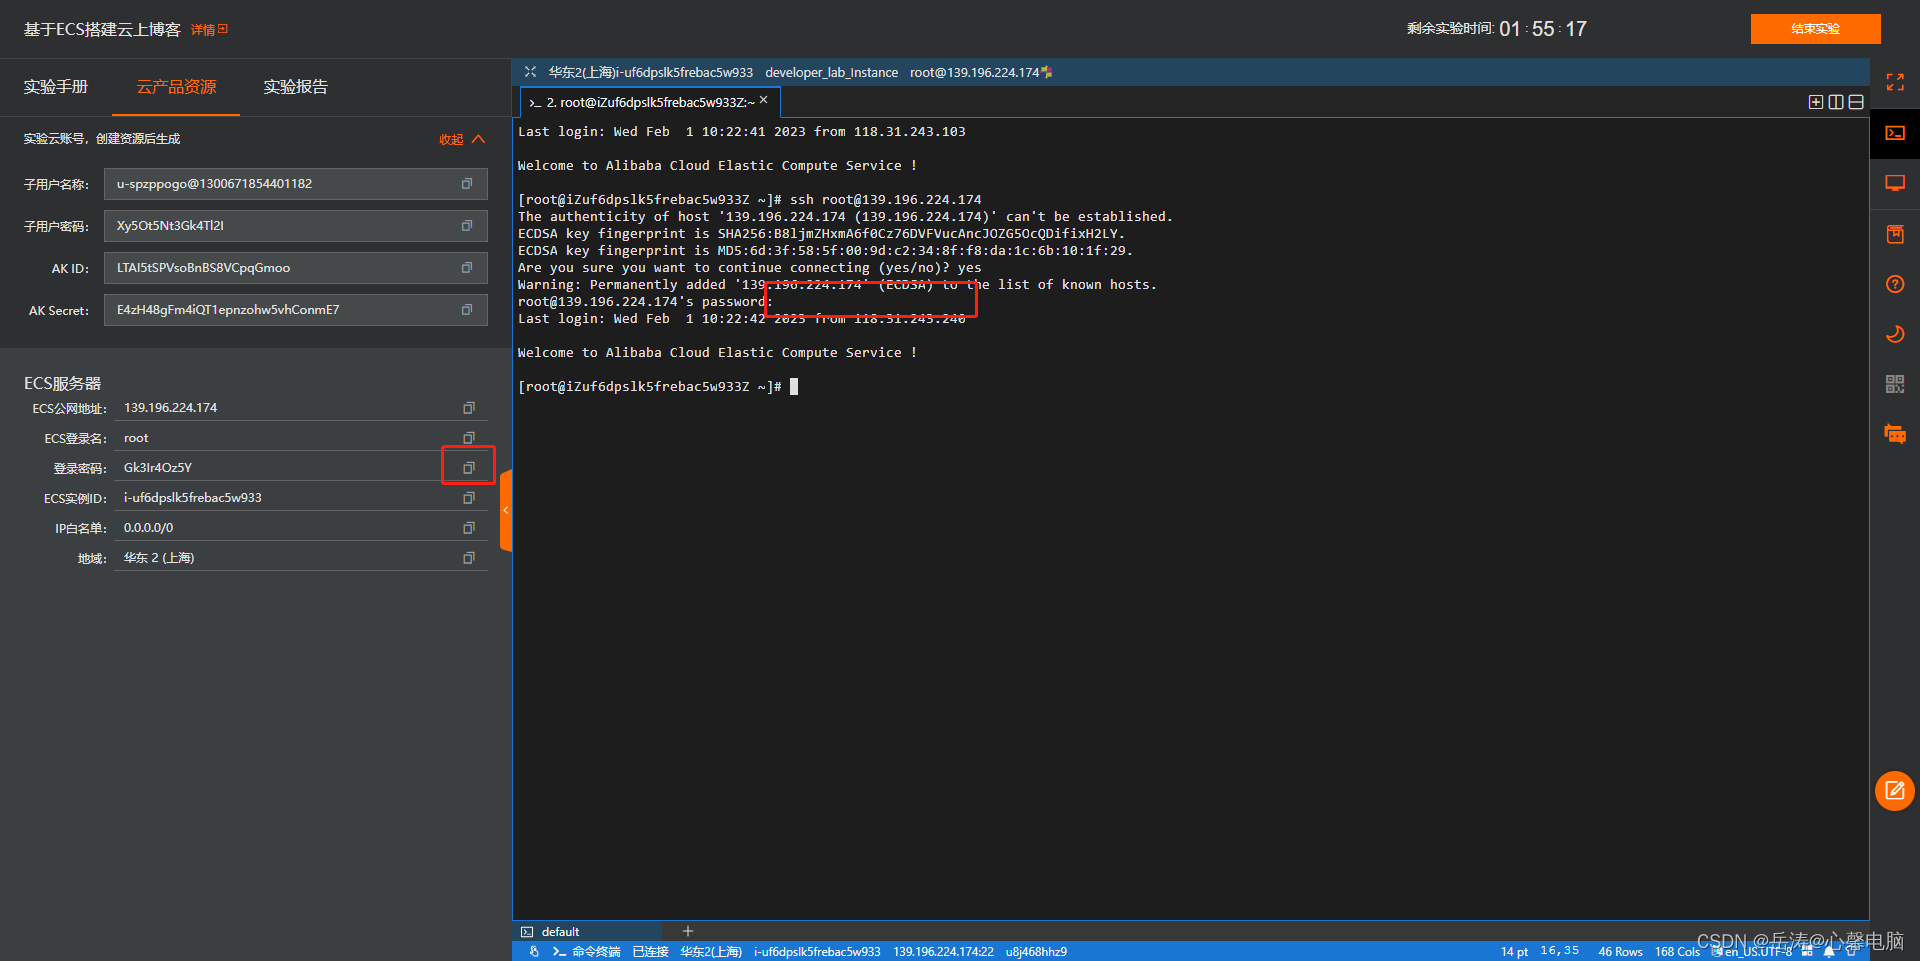
Task: Click 华东2(上海)i-uf6dpslk5frebac5w933 in terminal header
Action: 651,72
